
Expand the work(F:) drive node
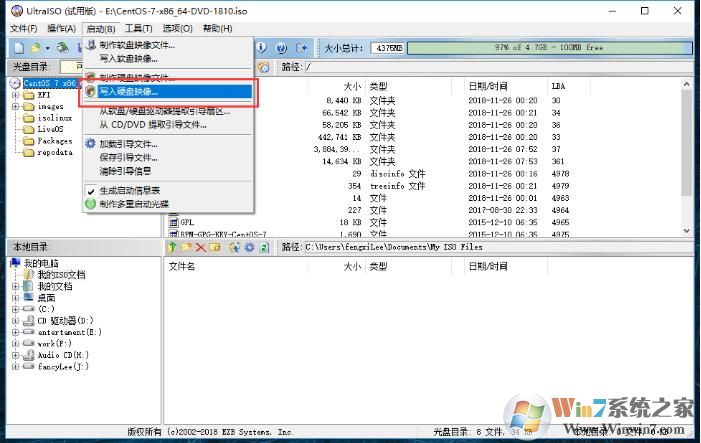pos(15,342)
